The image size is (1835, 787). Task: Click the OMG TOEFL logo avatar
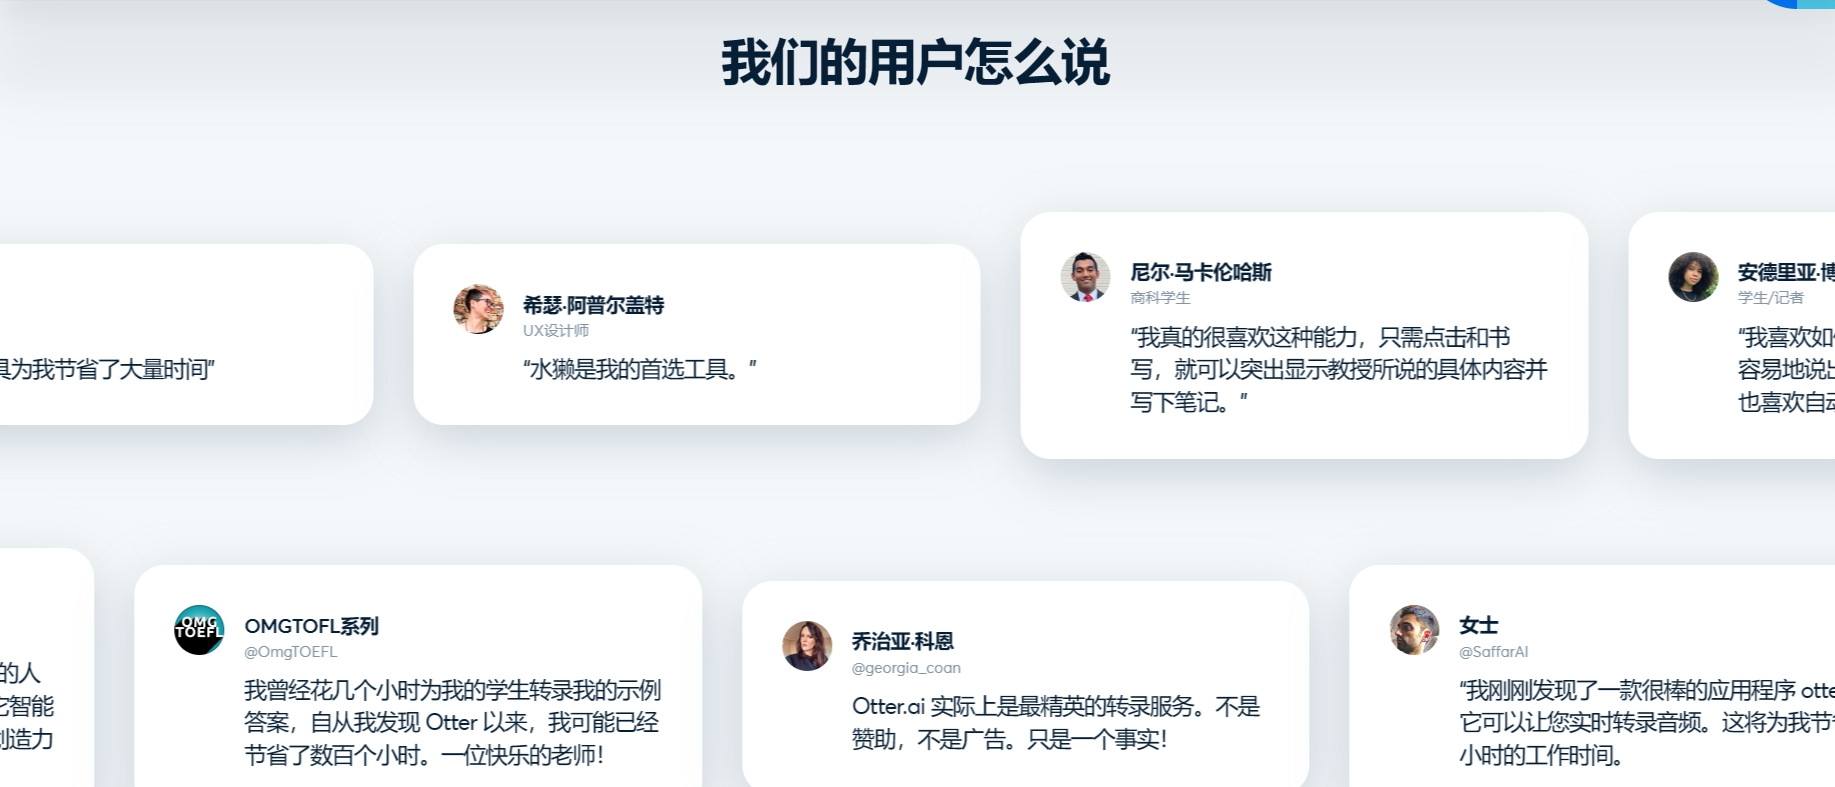point(199,630)
